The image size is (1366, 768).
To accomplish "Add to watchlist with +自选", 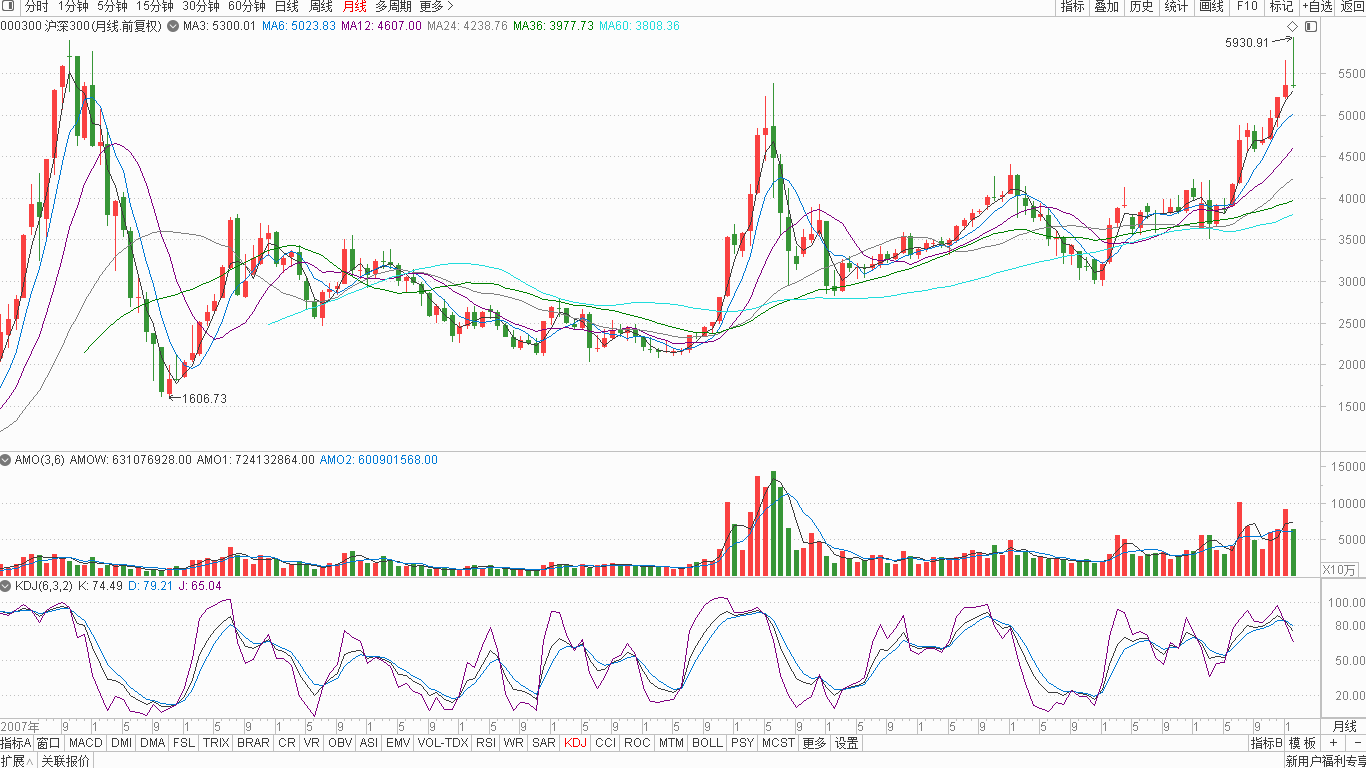I will pos(1317,6).
